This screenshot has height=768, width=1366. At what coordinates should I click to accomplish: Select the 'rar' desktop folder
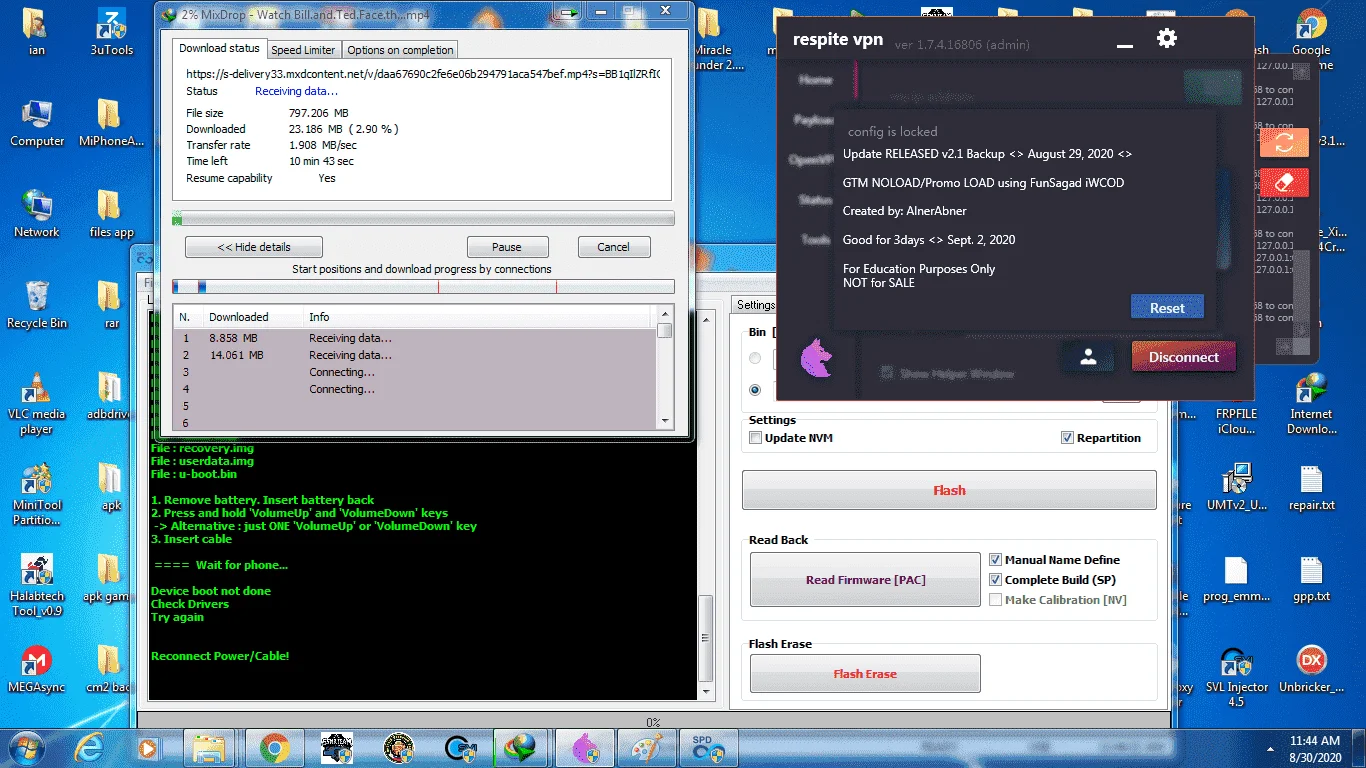[111, 305]
